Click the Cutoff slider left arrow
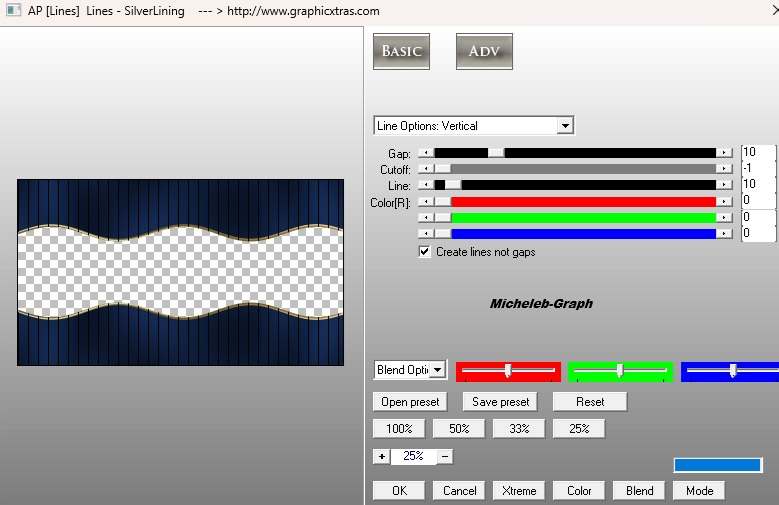 click(x=426, y=169)
